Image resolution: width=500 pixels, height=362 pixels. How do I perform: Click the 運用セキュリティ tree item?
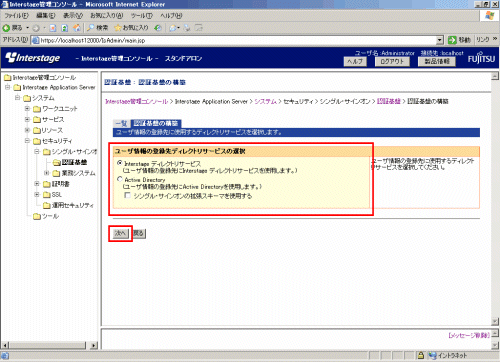tap(73, 206)
